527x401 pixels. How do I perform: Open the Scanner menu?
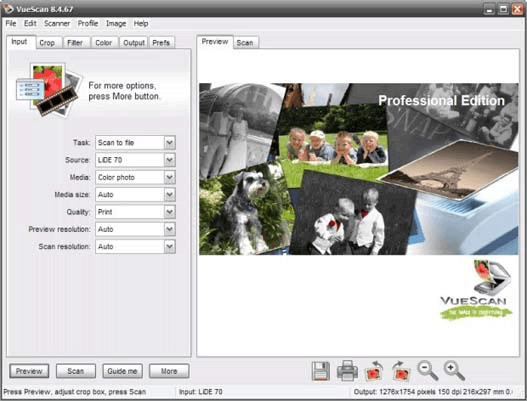[57, 24]
